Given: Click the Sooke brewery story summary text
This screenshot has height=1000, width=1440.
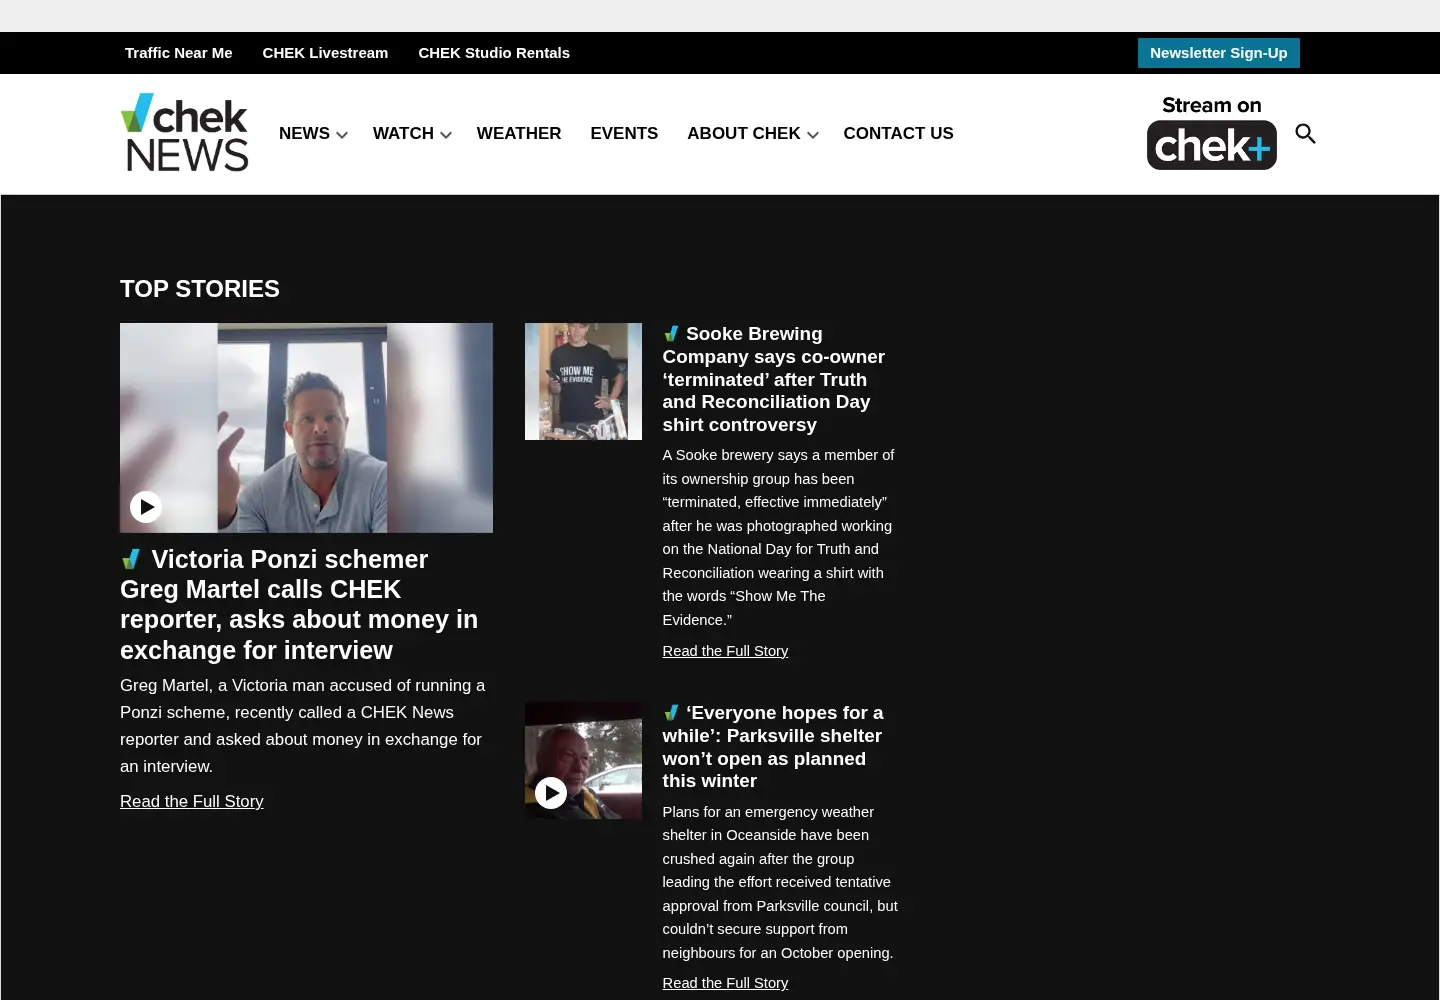Looking at the screenshot, I should click(779, 537).
